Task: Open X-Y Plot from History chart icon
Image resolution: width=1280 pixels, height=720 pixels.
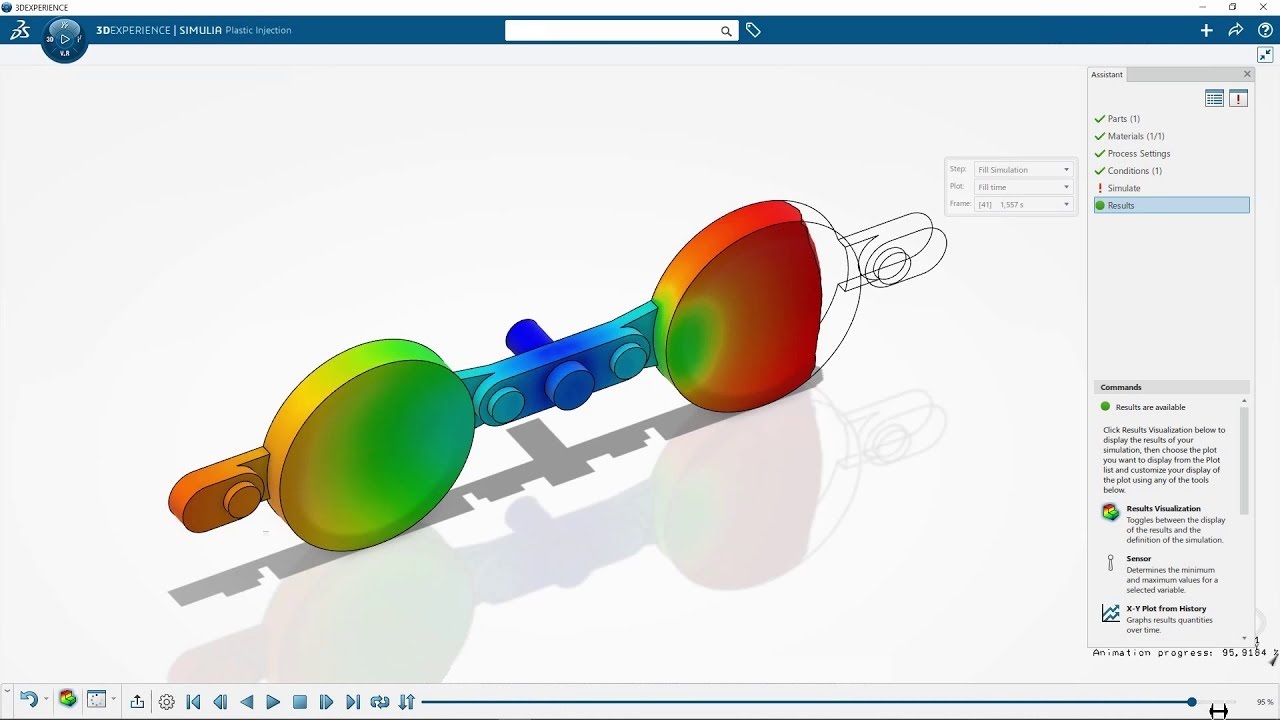Action: (x=1110, y=613)
